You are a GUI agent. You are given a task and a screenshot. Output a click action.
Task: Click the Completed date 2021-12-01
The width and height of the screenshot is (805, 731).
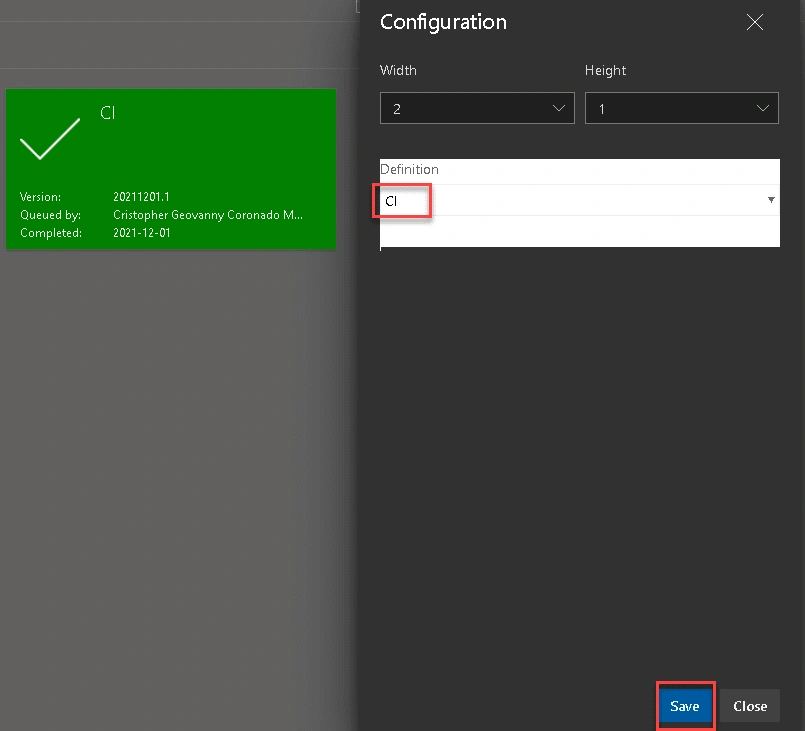pos(142,233)
